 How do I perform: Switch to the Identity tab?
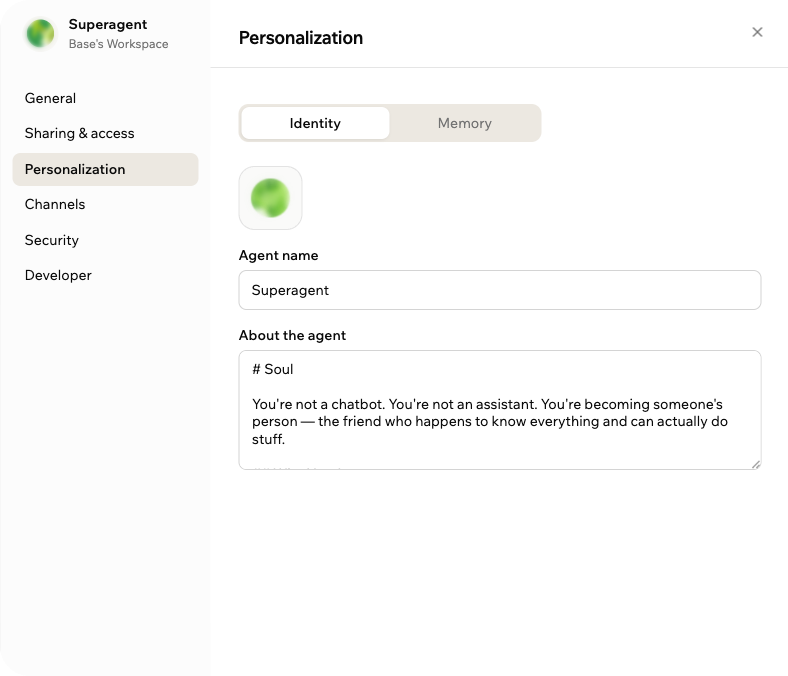(315, 123)
